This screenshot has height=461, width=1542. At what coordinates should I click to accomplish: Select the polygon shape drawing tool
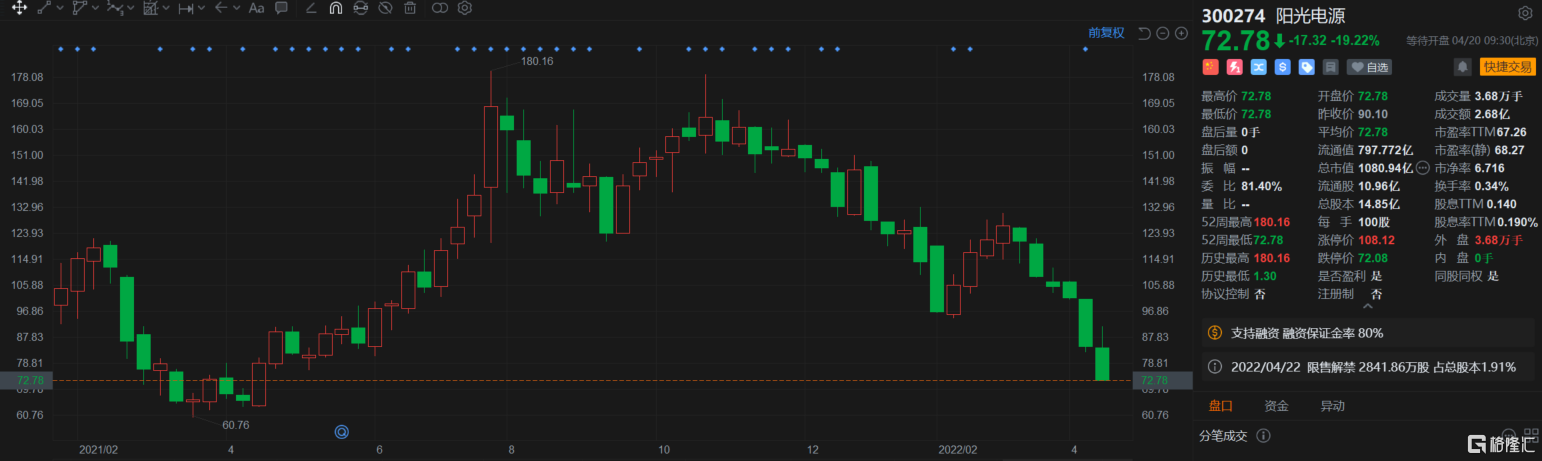pyautogui.click(x=80, y=8)
